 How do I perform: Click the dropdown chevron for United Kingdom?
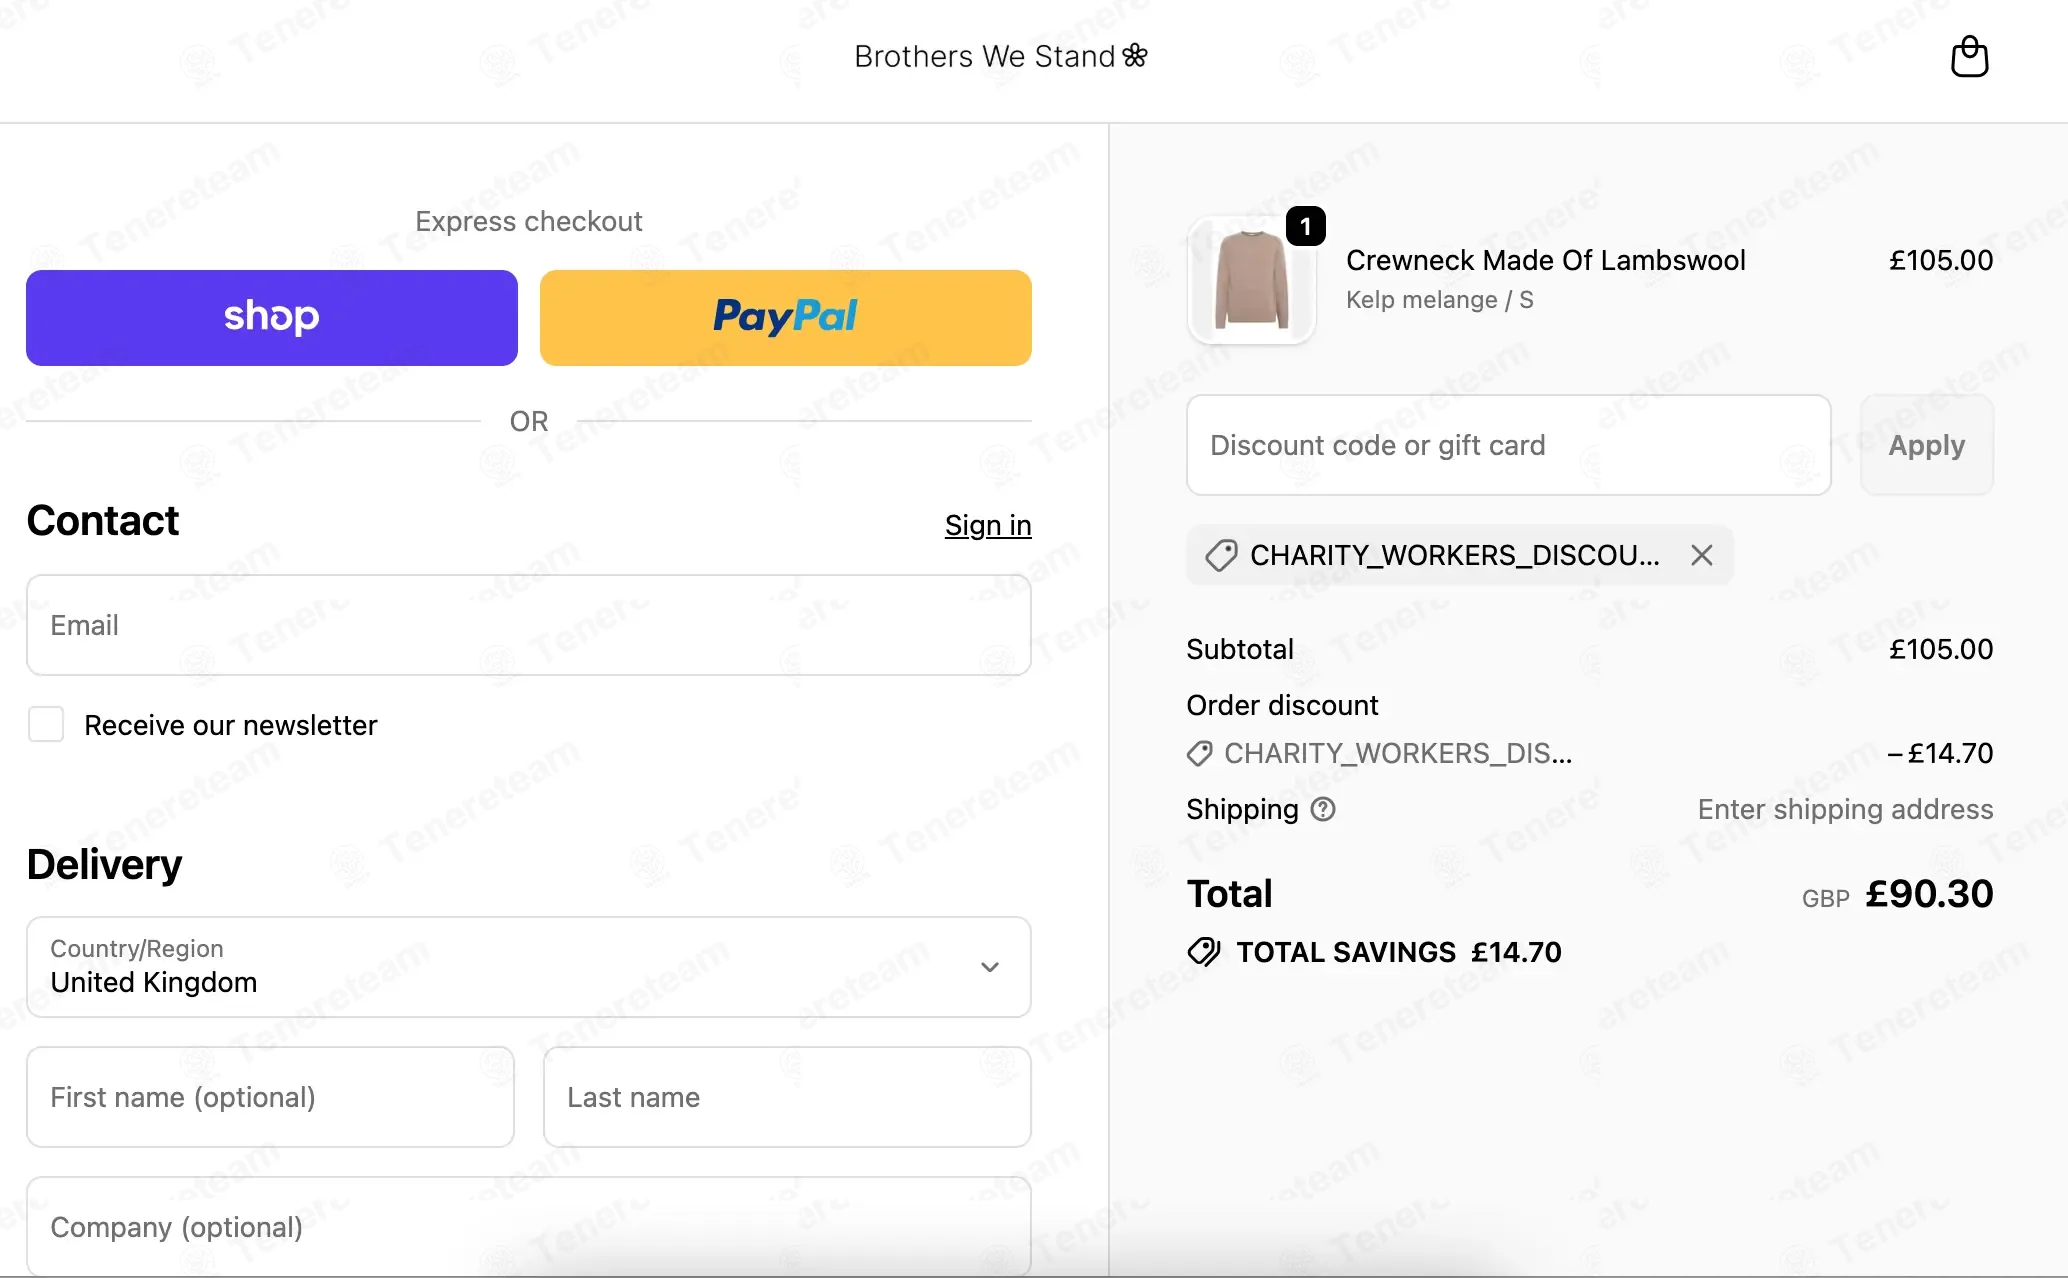click(989, 967)
